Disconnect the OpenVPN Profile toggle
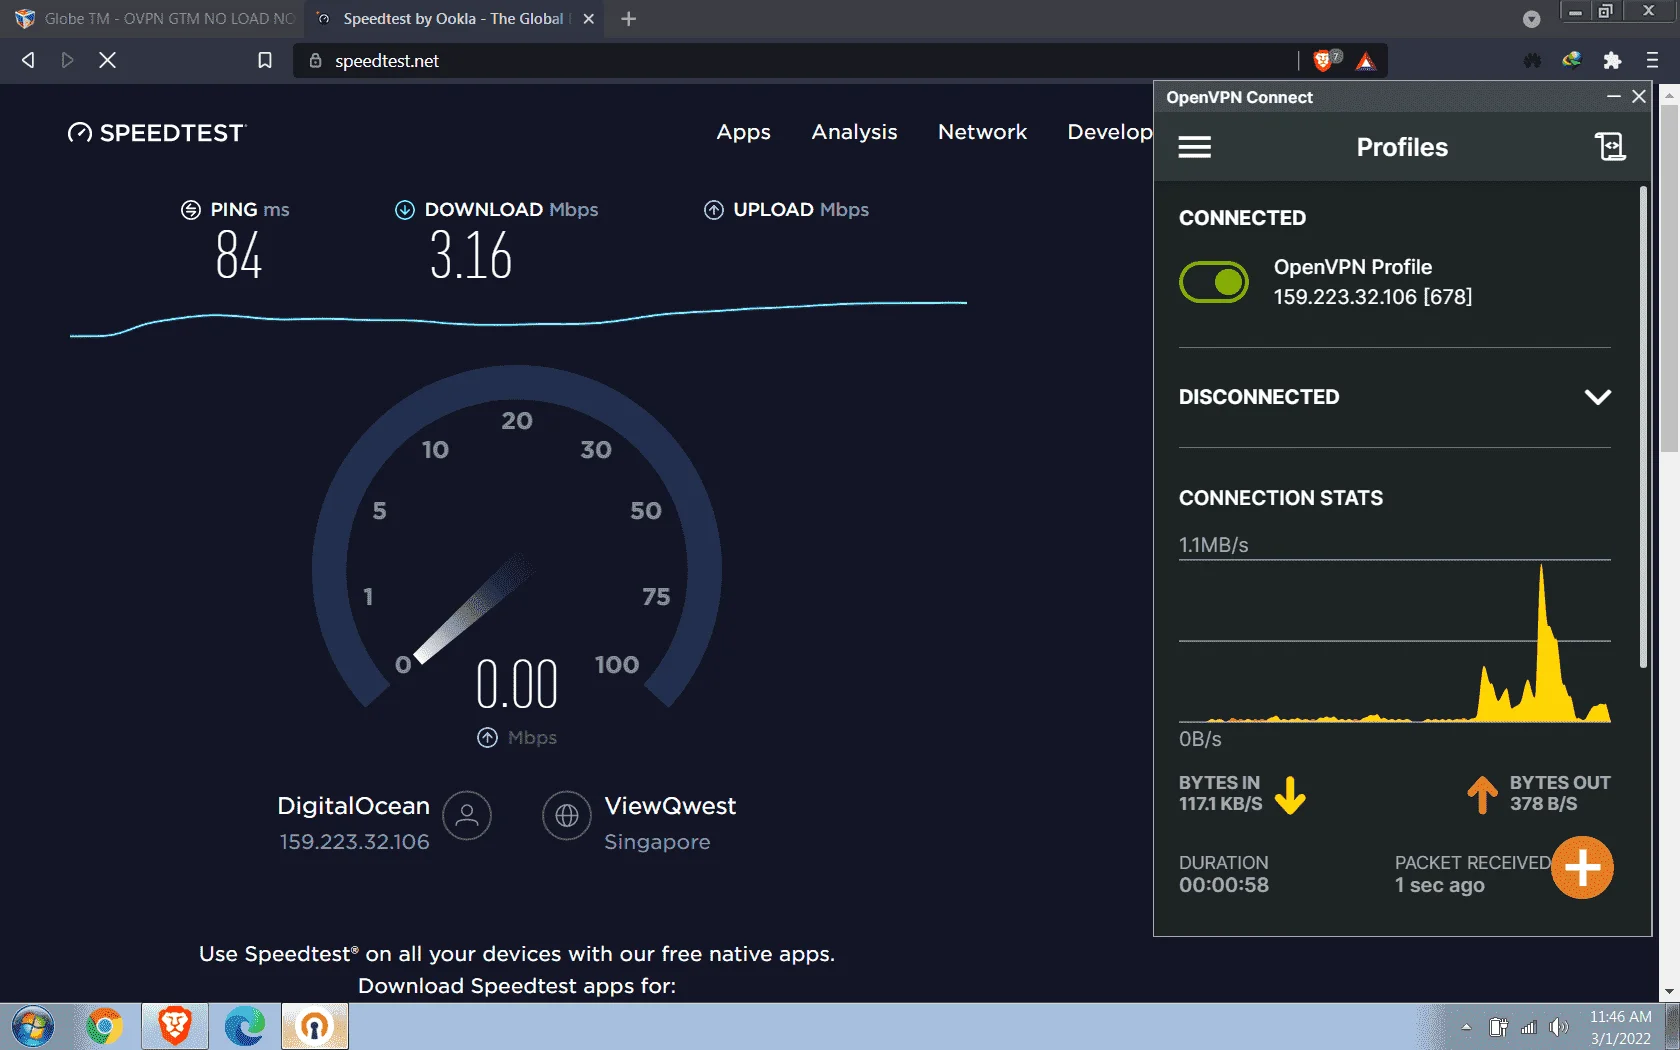The height and width of the screenshot is (1050, 1680). [x=1214, y=282]
